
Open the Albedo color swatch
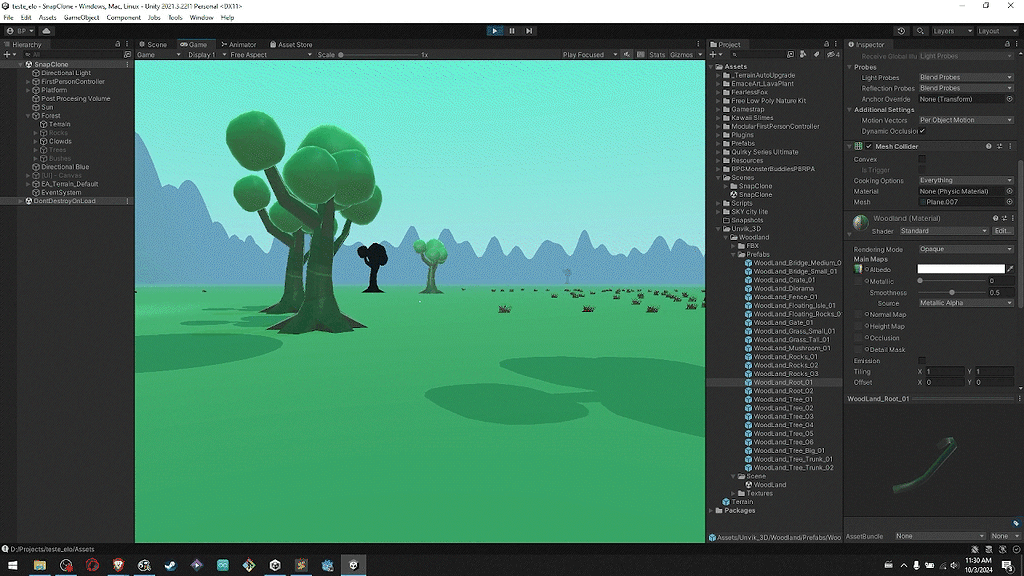point(962,269)
